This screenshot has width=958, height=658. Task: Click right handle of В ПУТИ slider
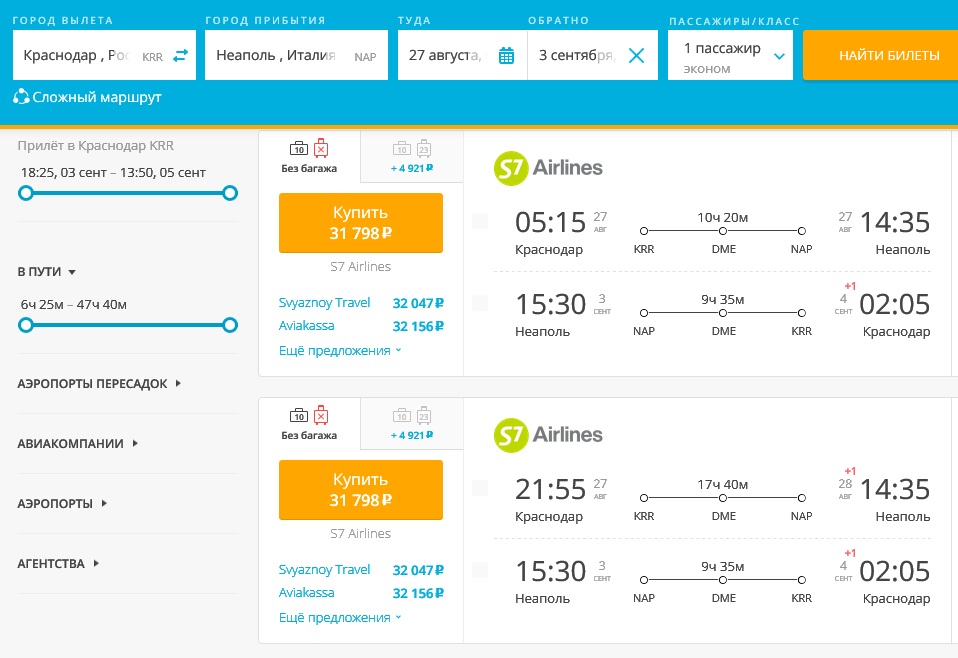tap(230, 324)
